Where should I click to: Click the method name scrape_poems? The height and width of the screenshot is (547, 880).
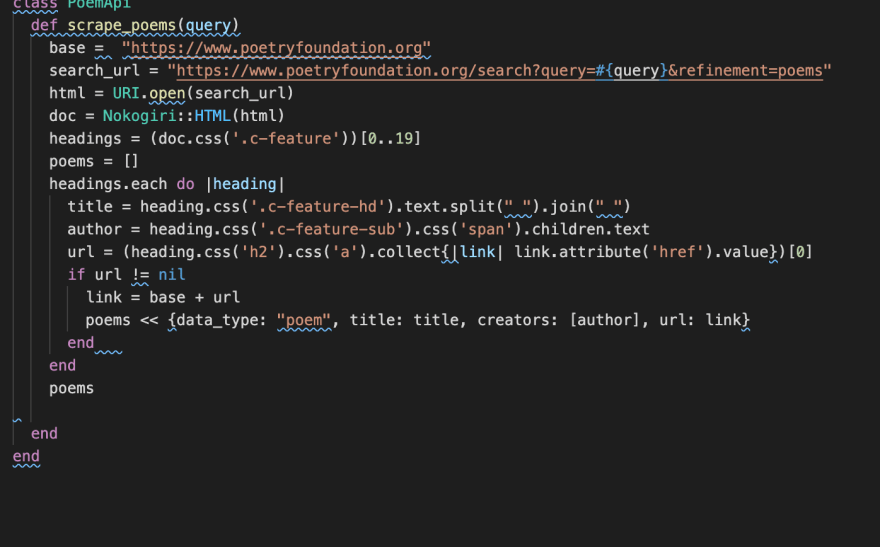(122, 26)
